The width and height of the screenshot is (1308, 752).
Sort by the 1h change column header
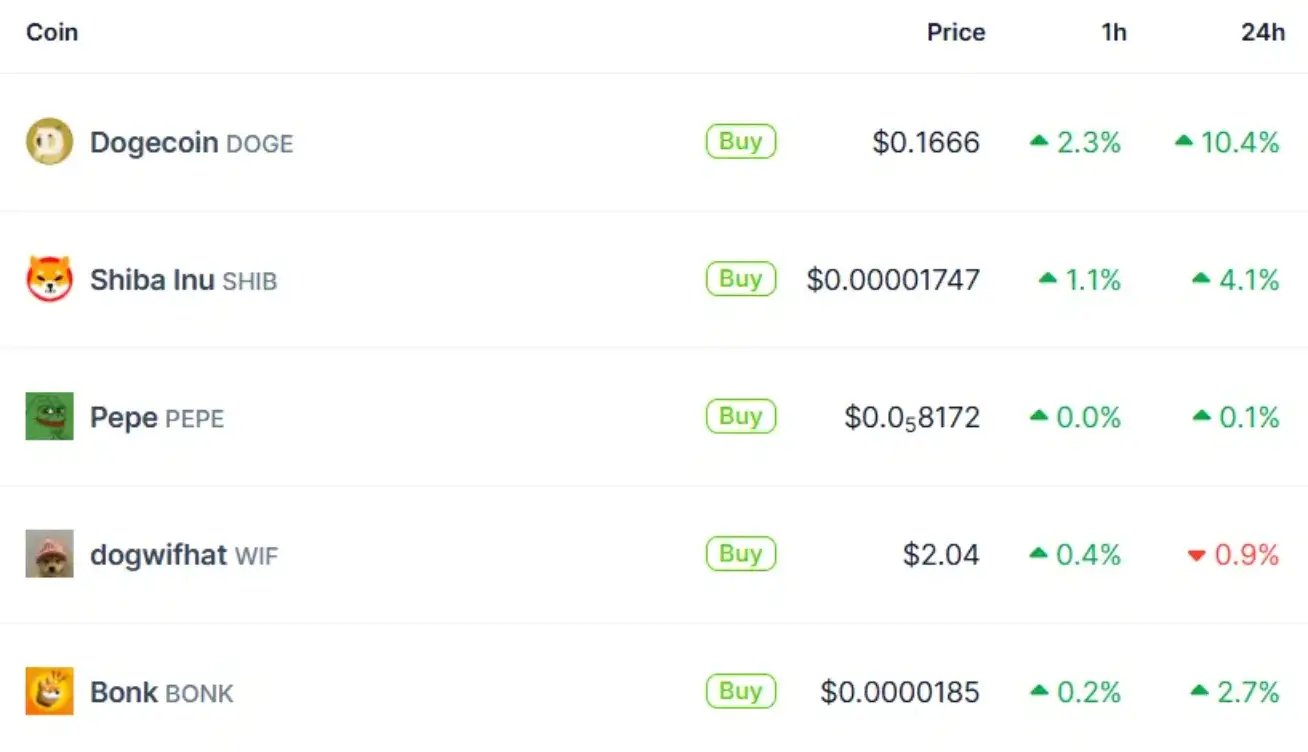pos(1114,32)
